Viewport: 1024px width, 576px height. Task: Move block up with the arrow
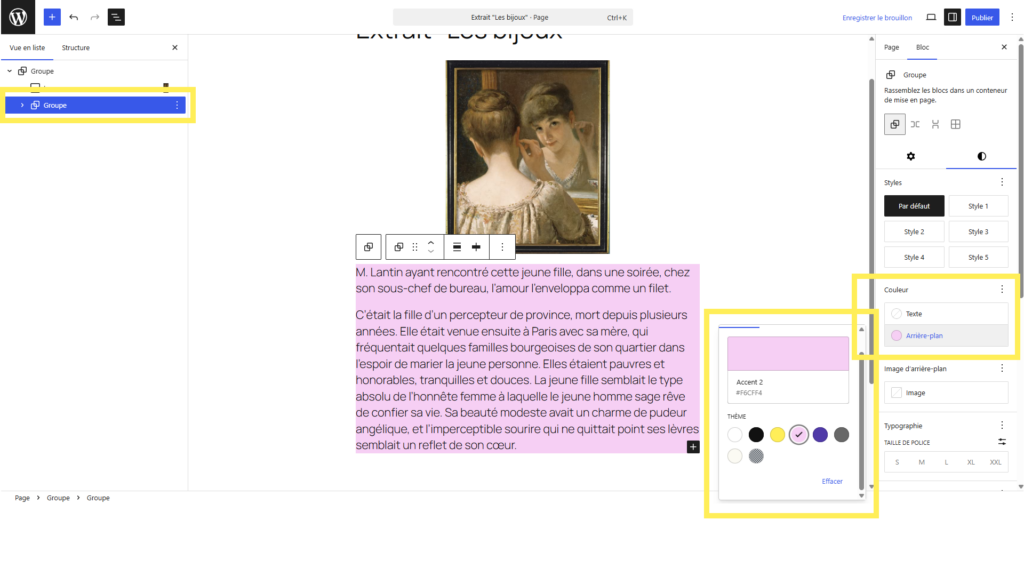tap(431, 242)
